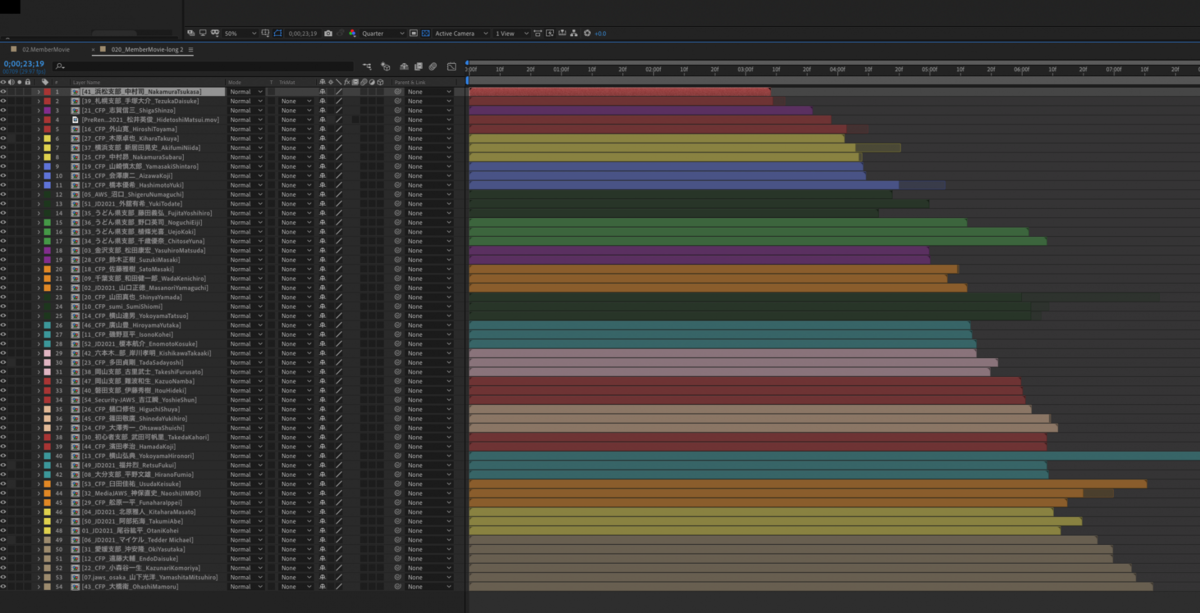Toggle fast previews icon in viewer
The image size is (1200, 613).
click(550, 33)
